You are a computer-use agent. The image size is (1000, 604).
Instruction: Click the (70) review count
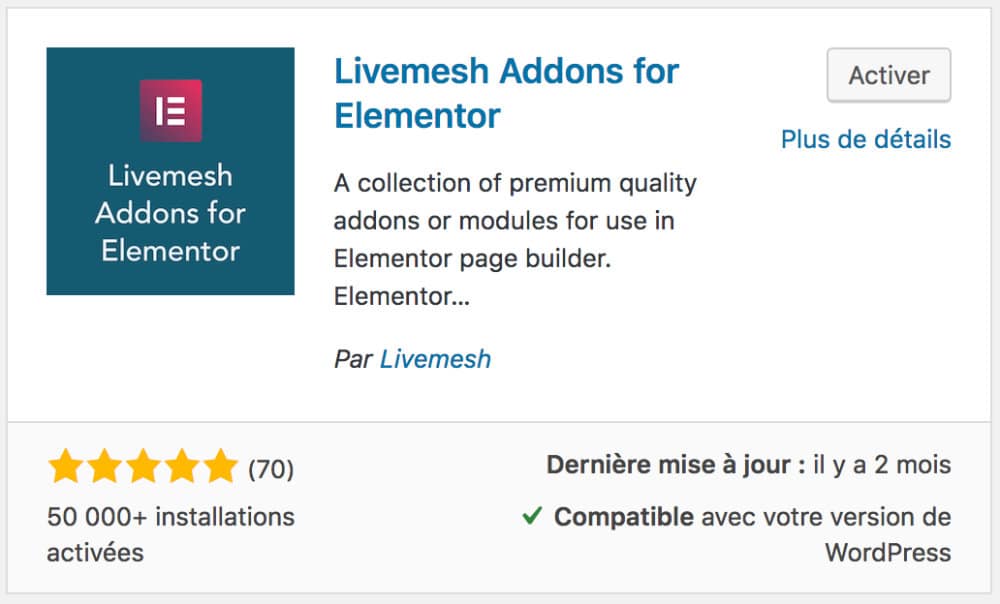click(x=271, y=467)
